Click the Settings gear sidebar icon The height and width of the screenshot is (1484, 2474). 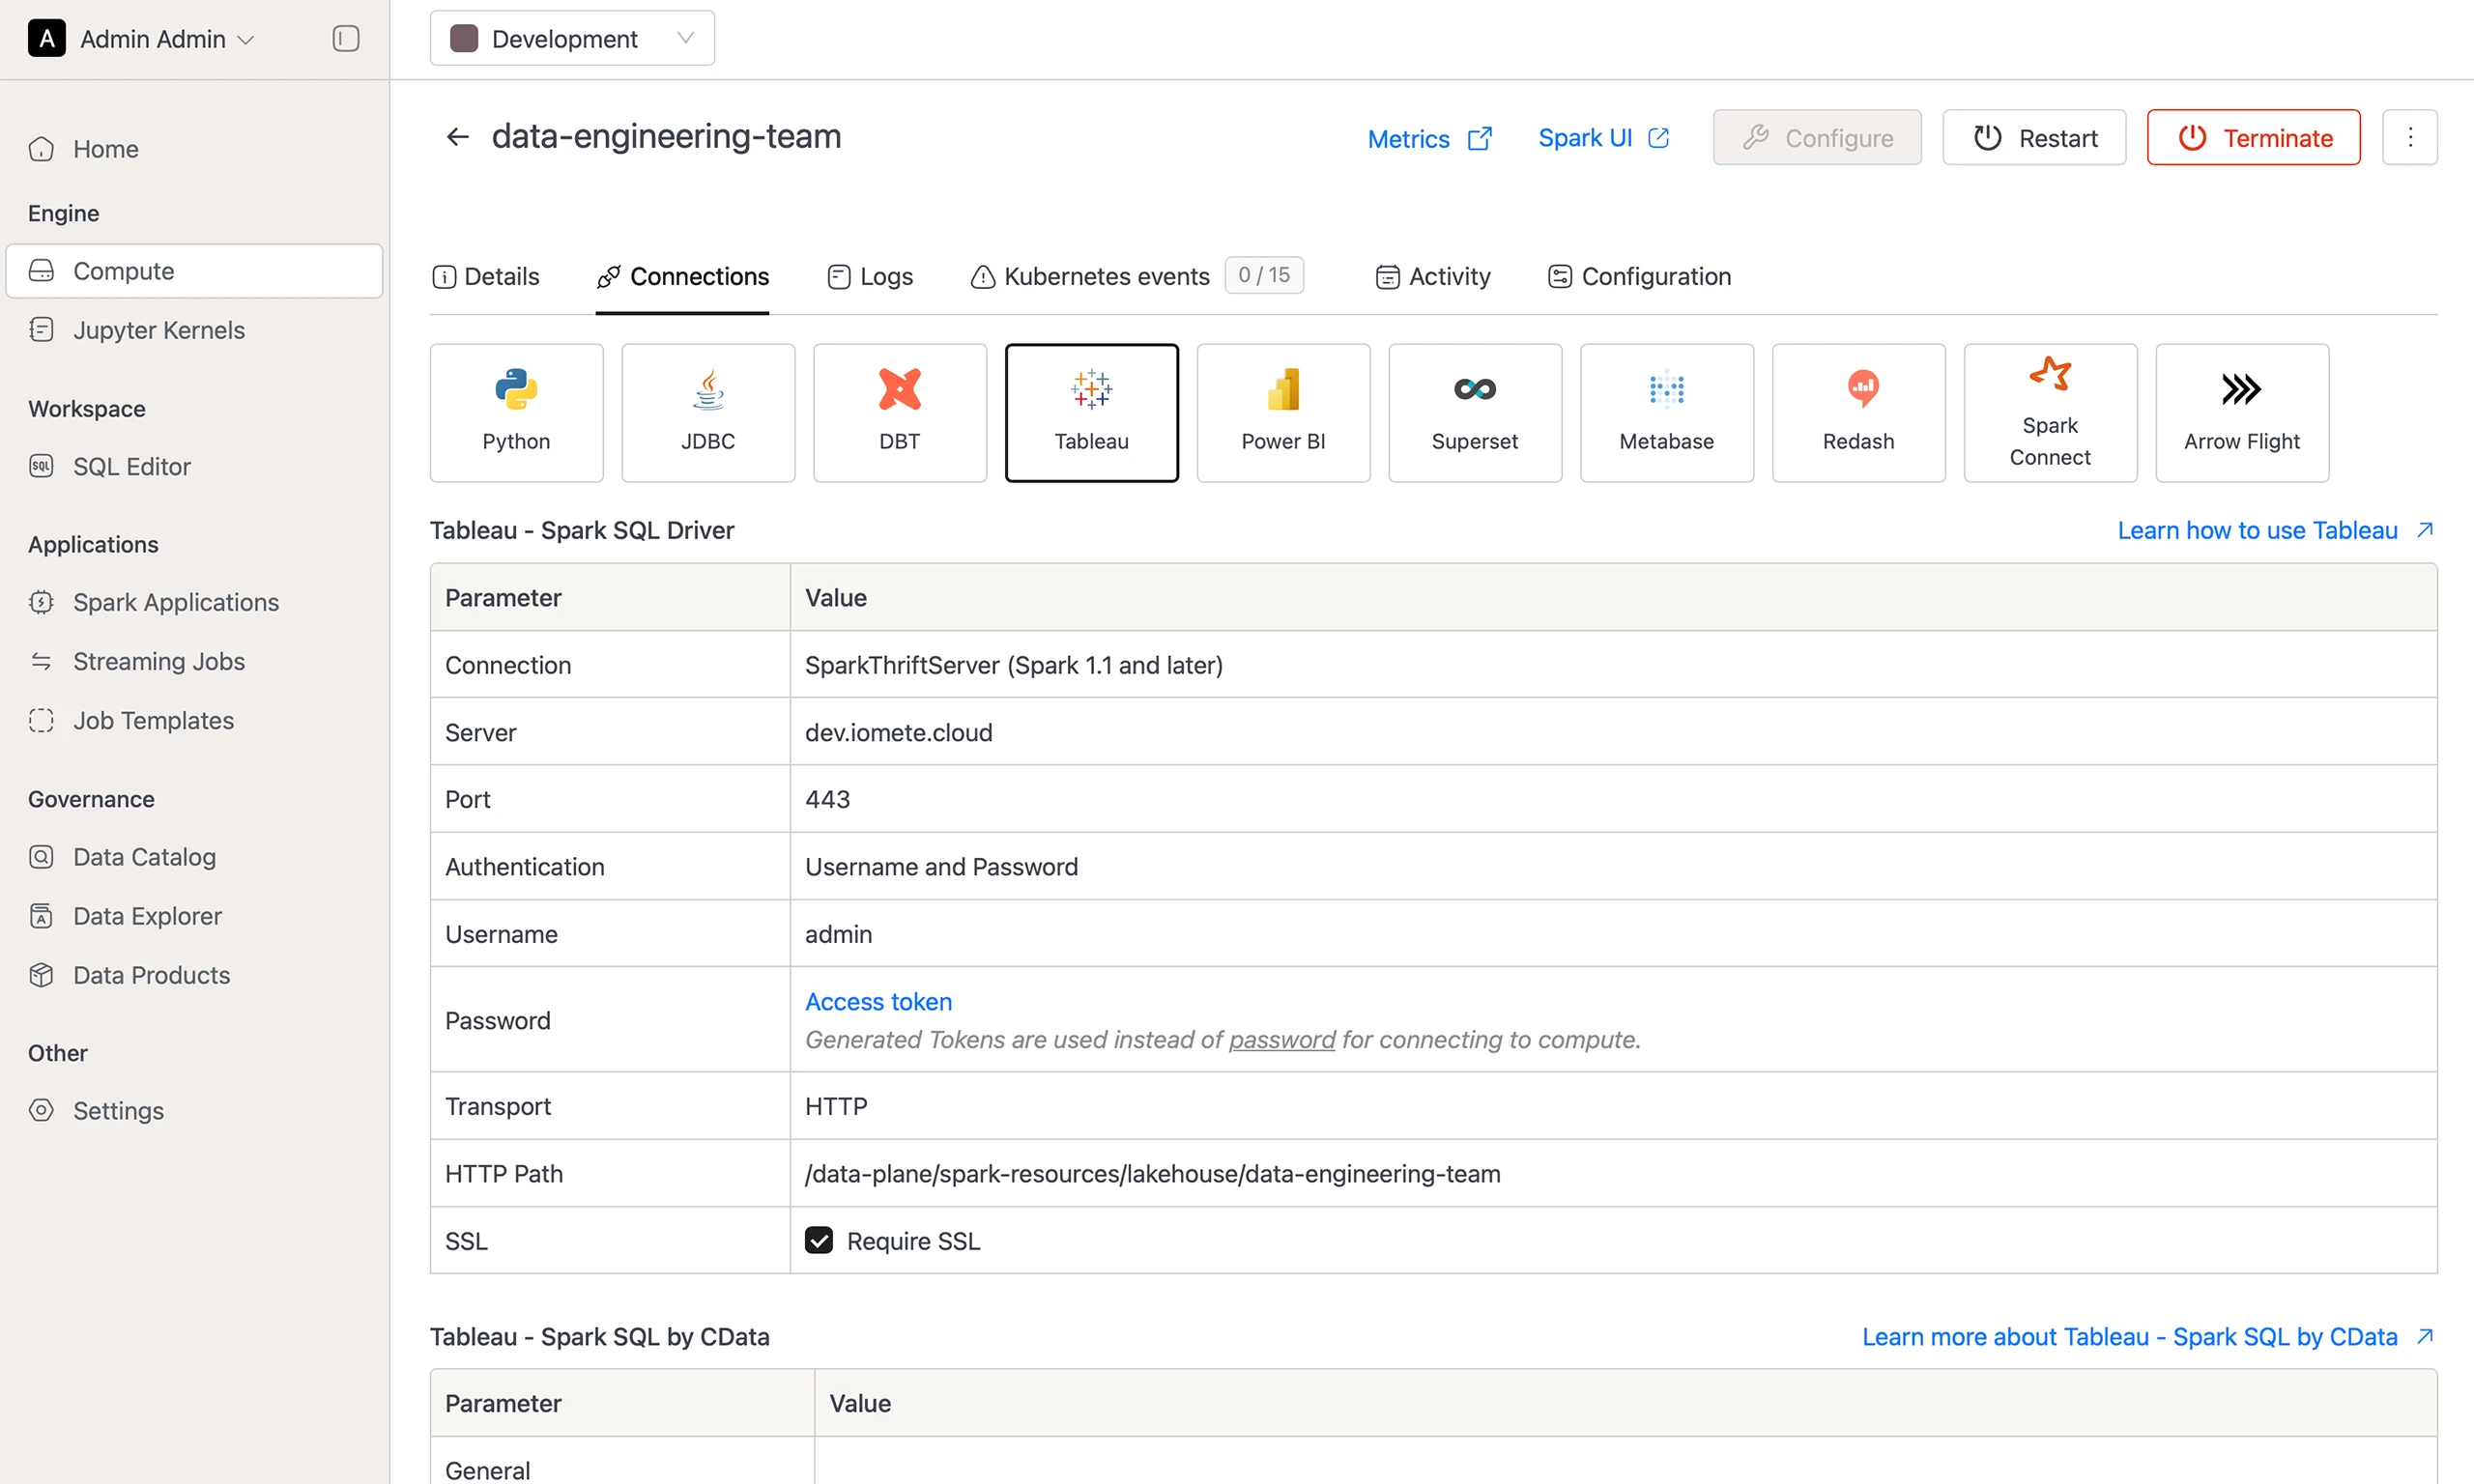[x=41, y=1110]
